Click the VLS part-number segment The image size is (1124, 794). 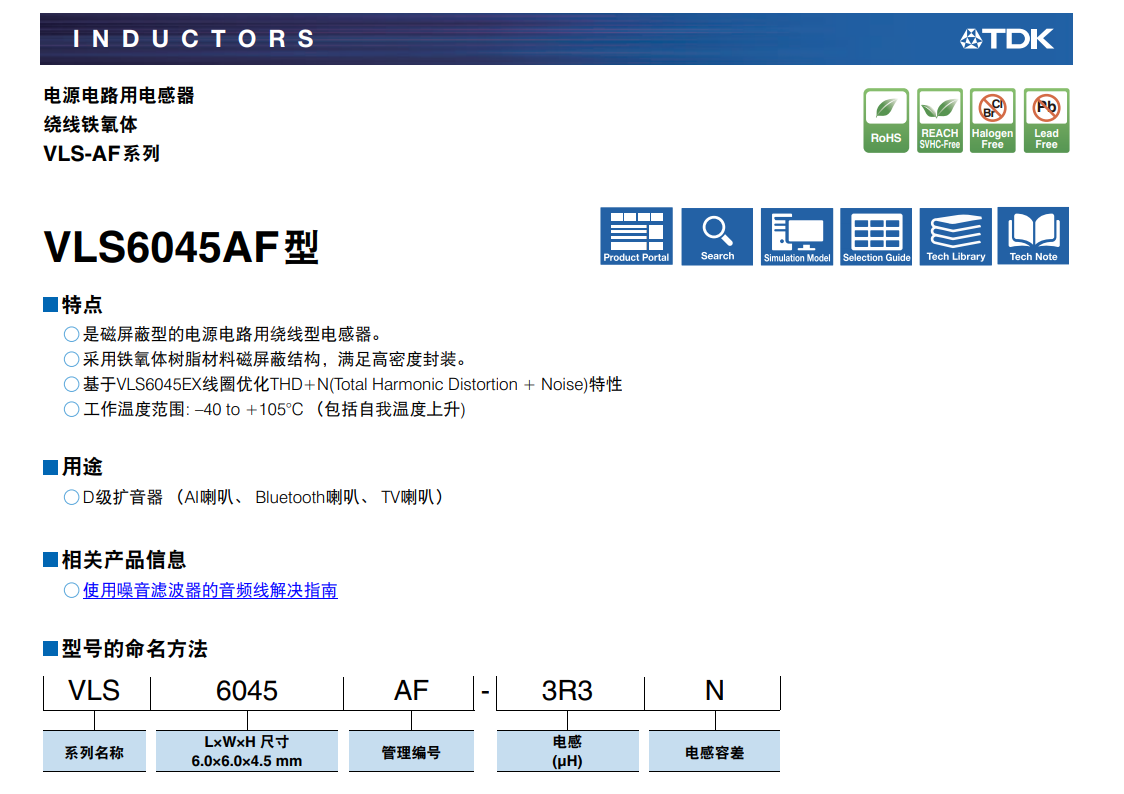tap(94, 691)
